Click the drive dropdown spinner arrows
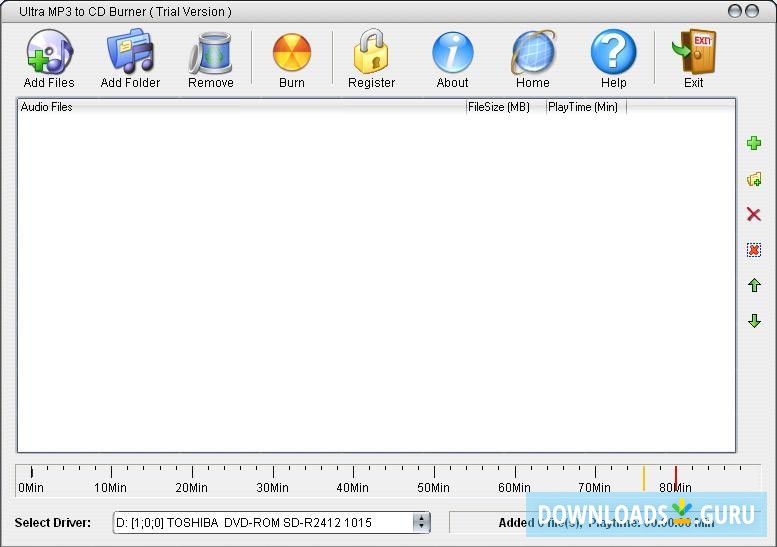 [421, 522]
